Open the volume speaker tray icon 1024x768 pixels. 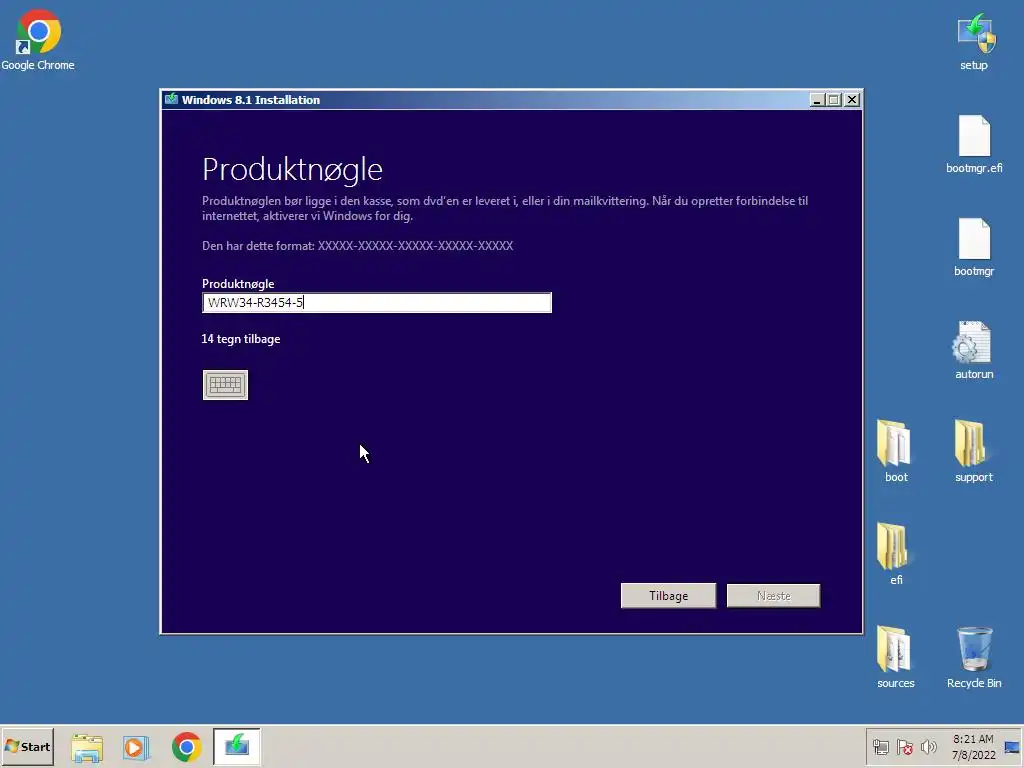928,747
